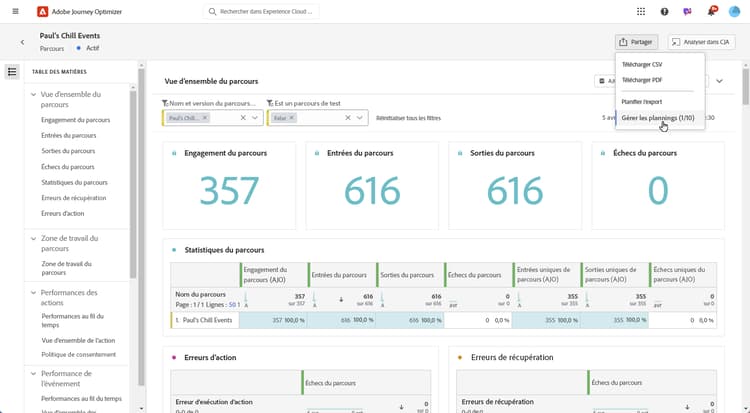
Task: Click the 0 value in Échecs du parcours card
Action: coord(658,190)
